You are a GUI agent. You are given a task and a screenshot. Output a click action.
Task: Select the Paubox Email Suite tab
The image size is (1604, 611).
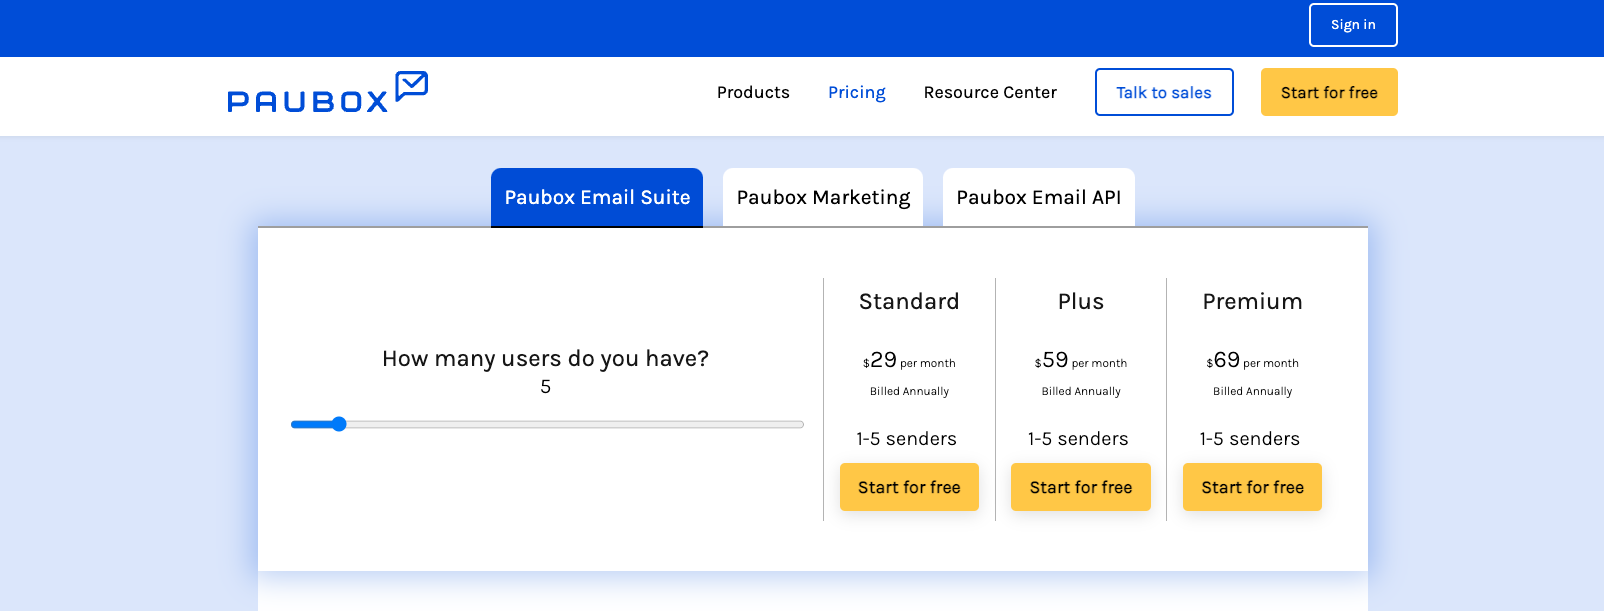coord(597,197)
